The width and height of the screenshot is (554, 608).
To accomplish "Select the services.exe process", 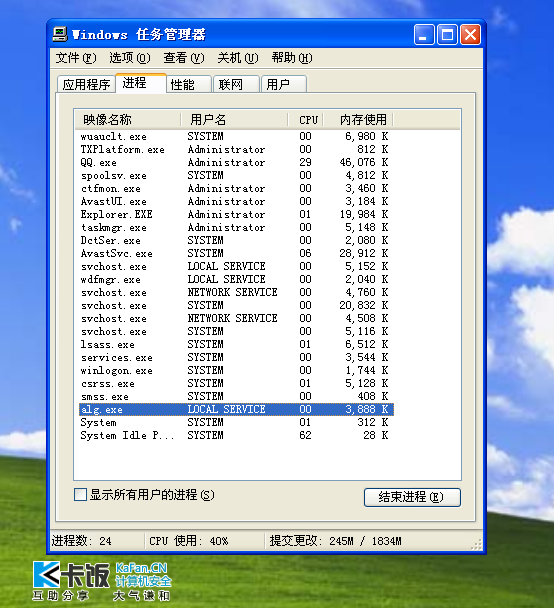I will (236, 357).
